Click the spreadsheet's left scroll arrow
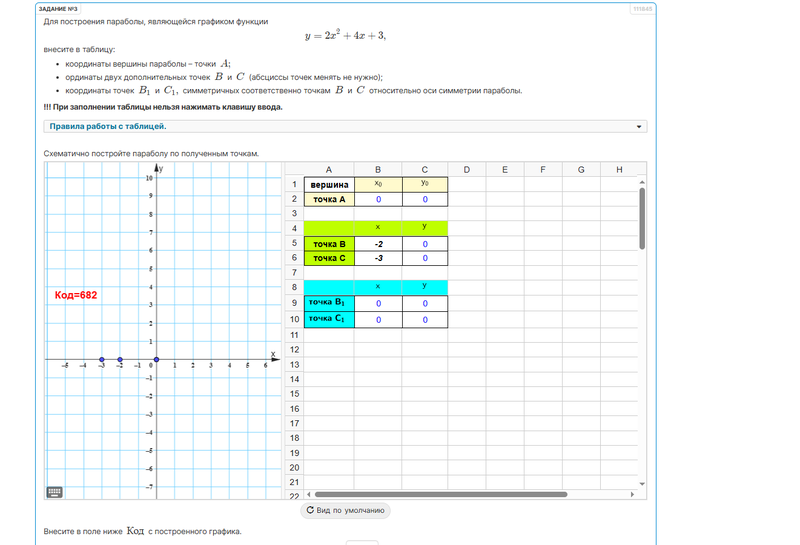 click(308, 494)
